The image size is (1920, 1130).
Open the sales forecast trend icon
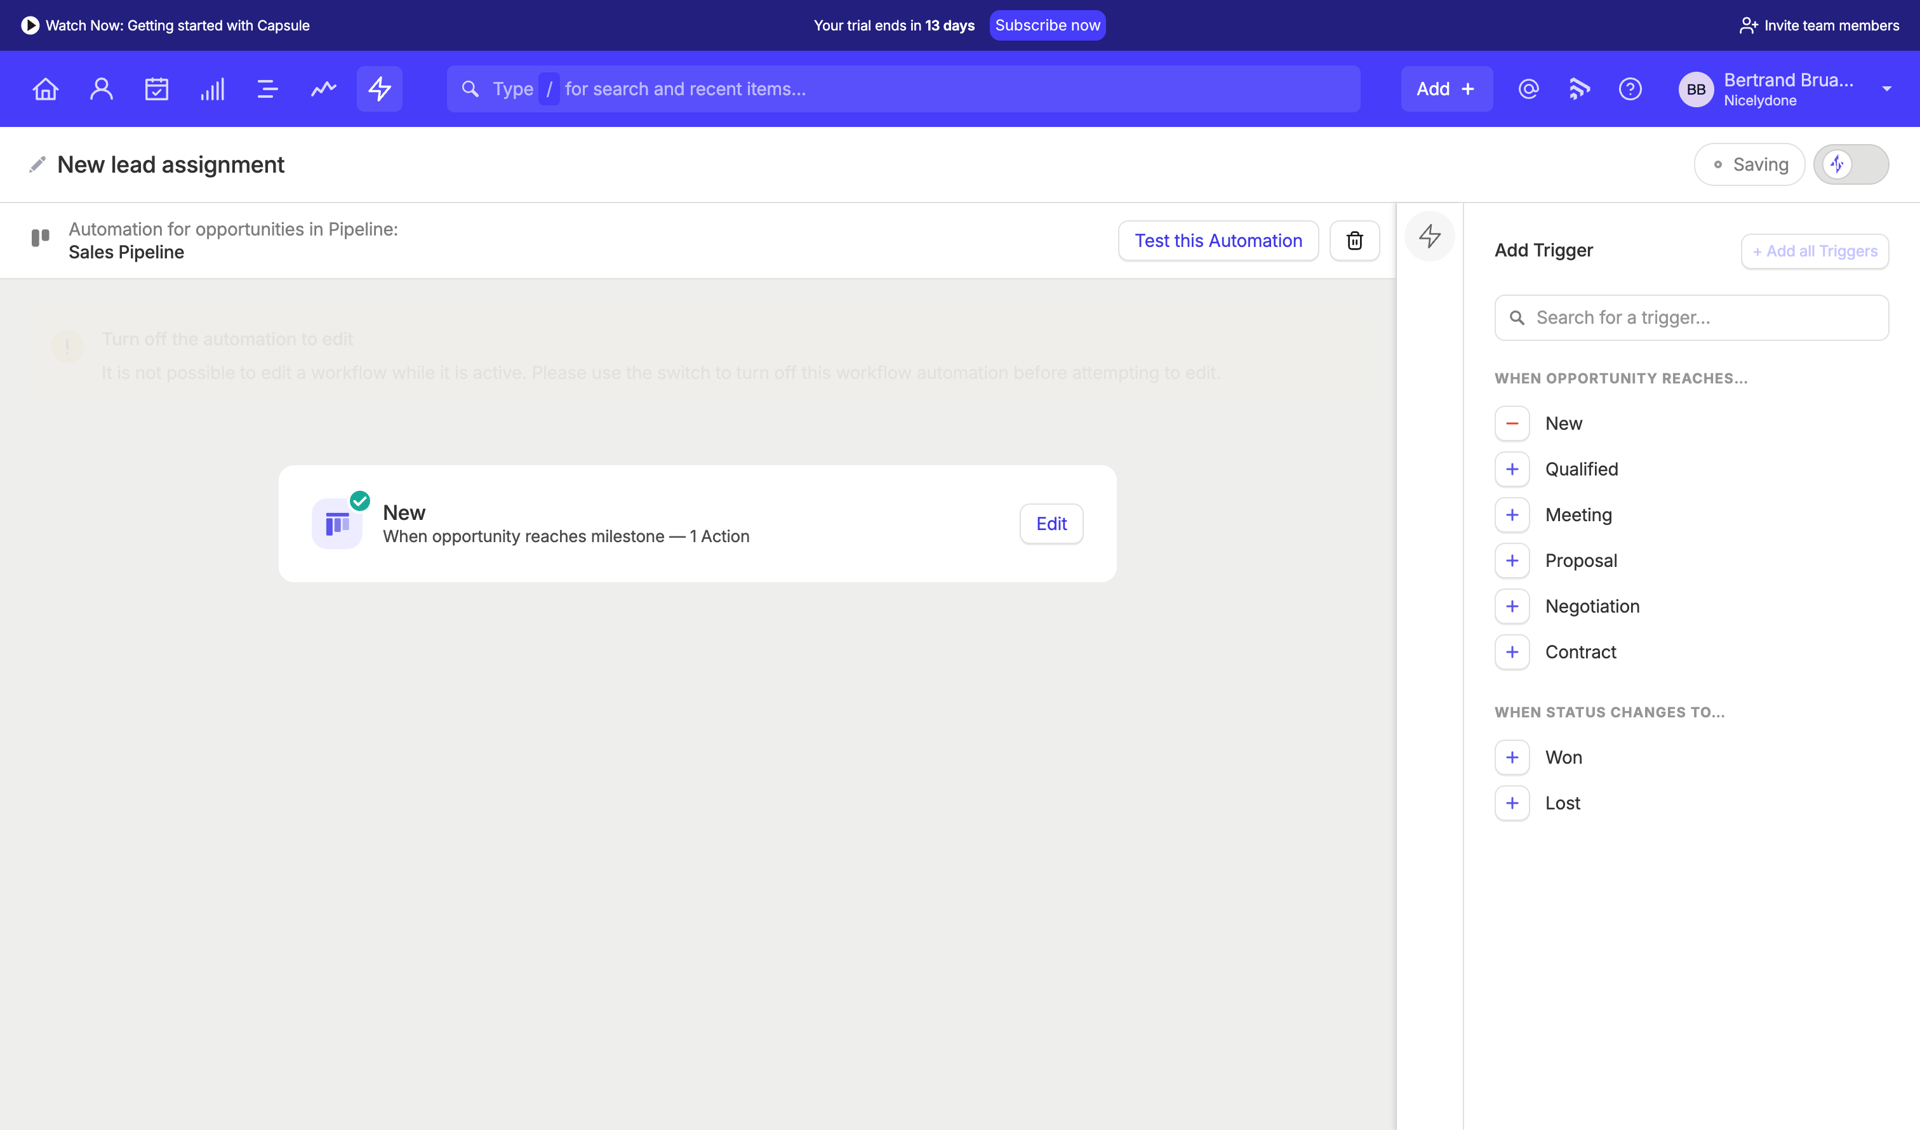coord(323,88)
